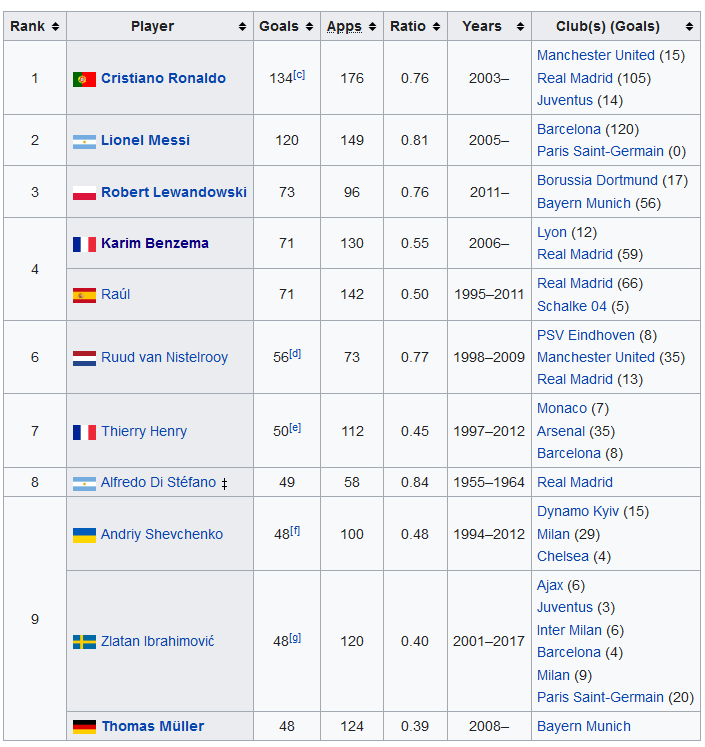Sort table by the Apps column arrows
The height and width of the screenshot is (747, 705).
click(372, 27)
